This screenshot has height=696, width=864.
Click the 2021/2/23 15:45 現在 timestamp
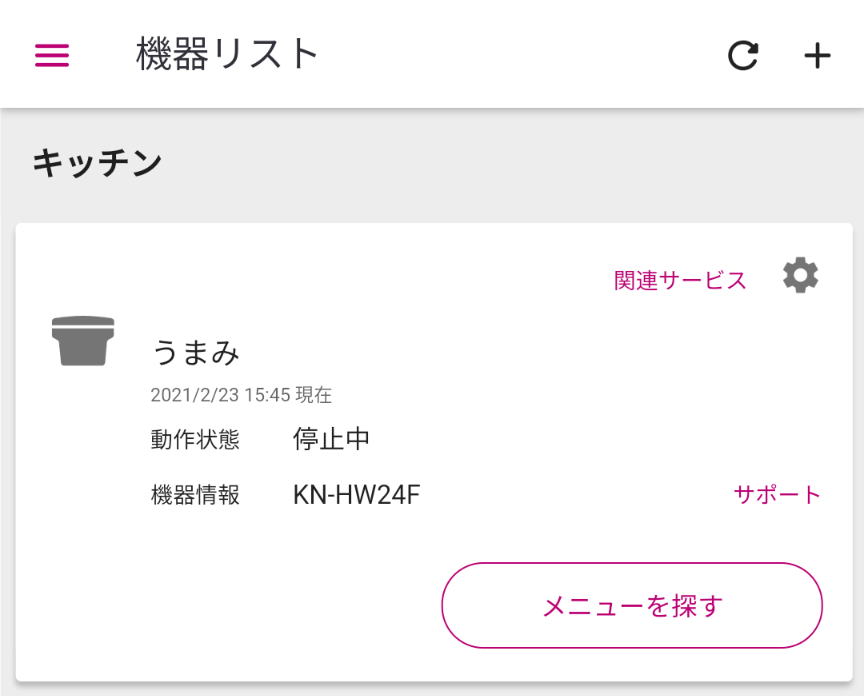[241, 395]
